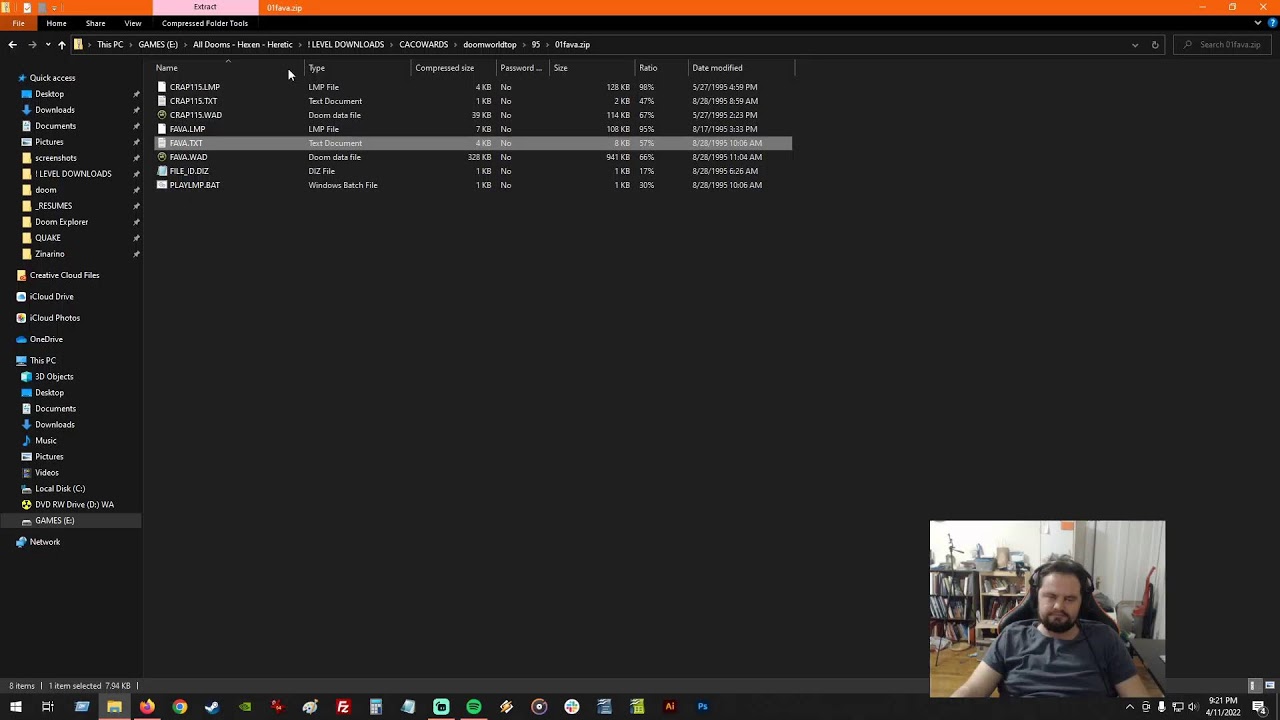Go up one folder level
The width and height of the screenshot is (1280, 720).
tap(61, 44)
